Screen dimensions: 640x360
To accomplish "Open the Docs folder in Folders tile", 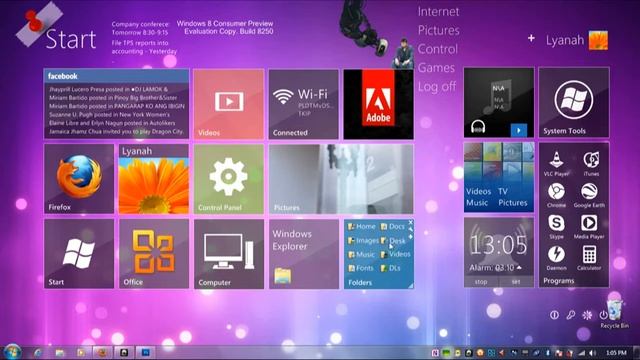I will (393, 227).
